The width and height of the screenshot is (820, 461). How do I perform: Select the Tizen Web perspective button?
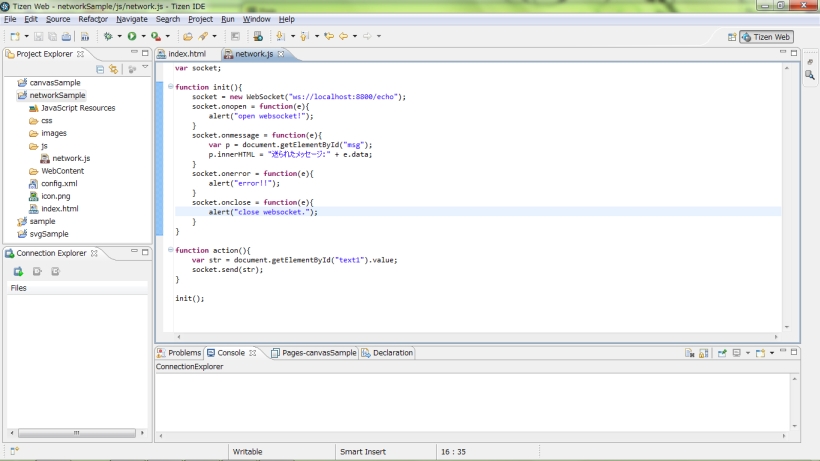(x=766, y=37)
